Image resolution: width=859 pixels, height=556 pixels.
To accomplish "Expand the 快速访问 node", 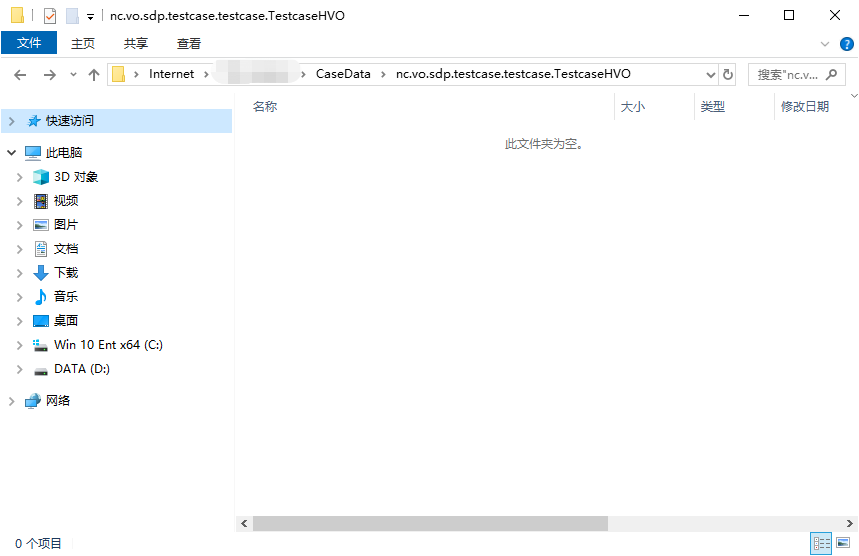I will [x=12, y=121].
